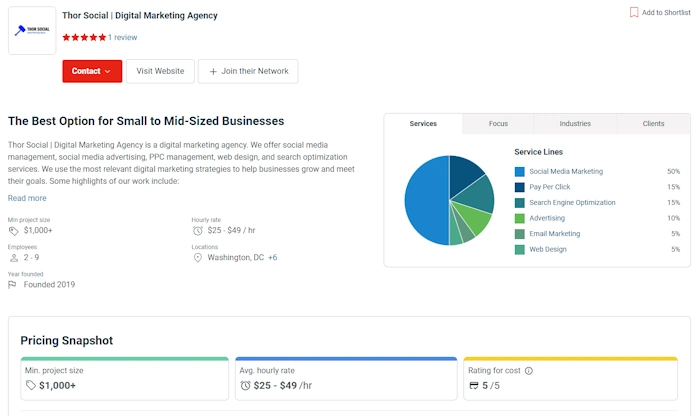The height and width of the screenshot is (416, 700).
Task: Click the info icon beside Rating for cost
Action: point(529,371)
